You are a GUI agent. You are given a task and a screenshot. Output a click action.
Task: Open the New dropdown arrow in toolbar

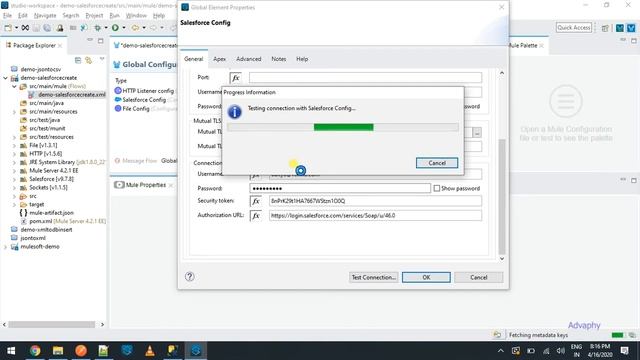(x=16, y=28)
